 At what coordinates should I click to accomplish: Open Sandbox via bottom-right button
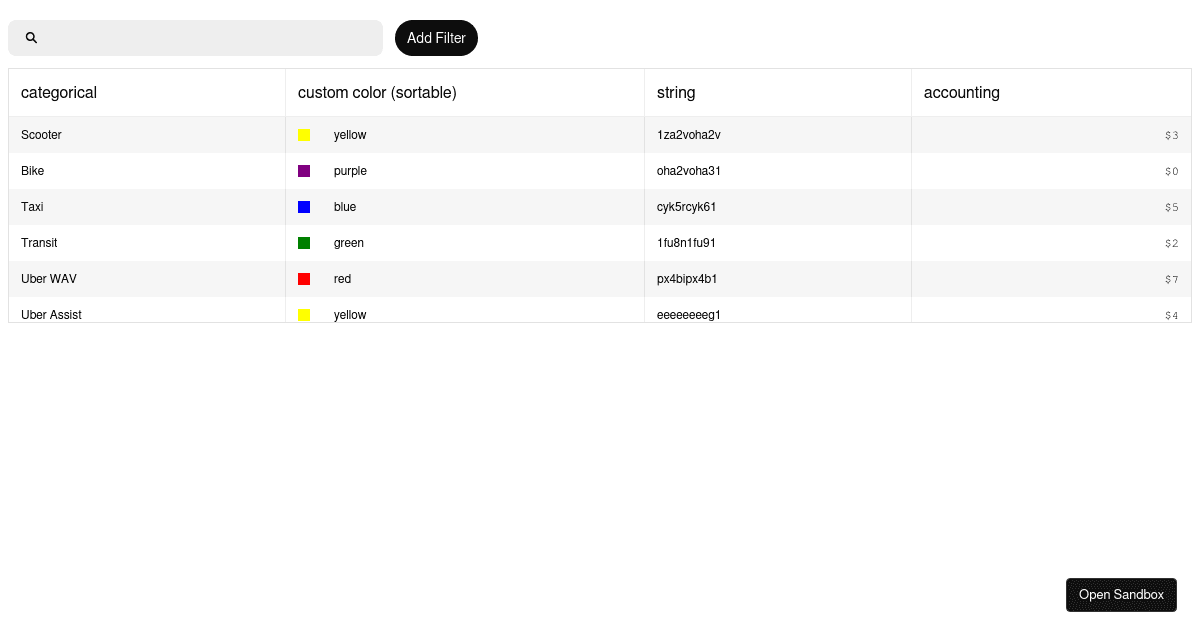click(x=1121, y=595)
